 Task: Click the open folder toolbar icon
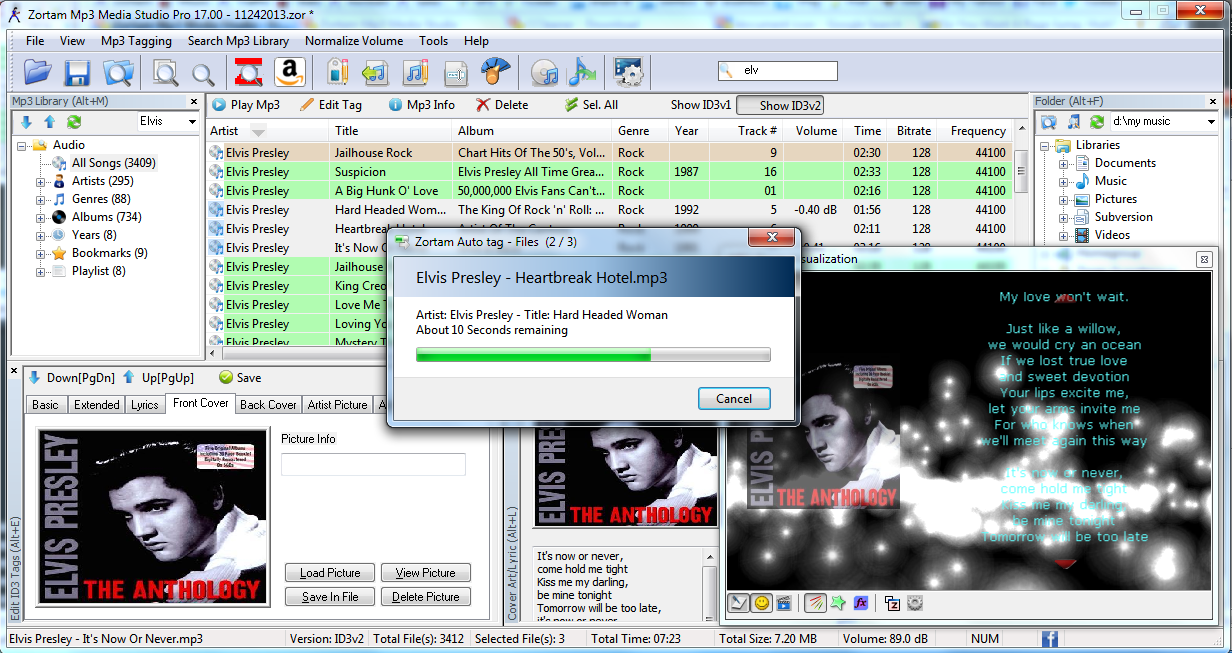[x=38, y=72]
